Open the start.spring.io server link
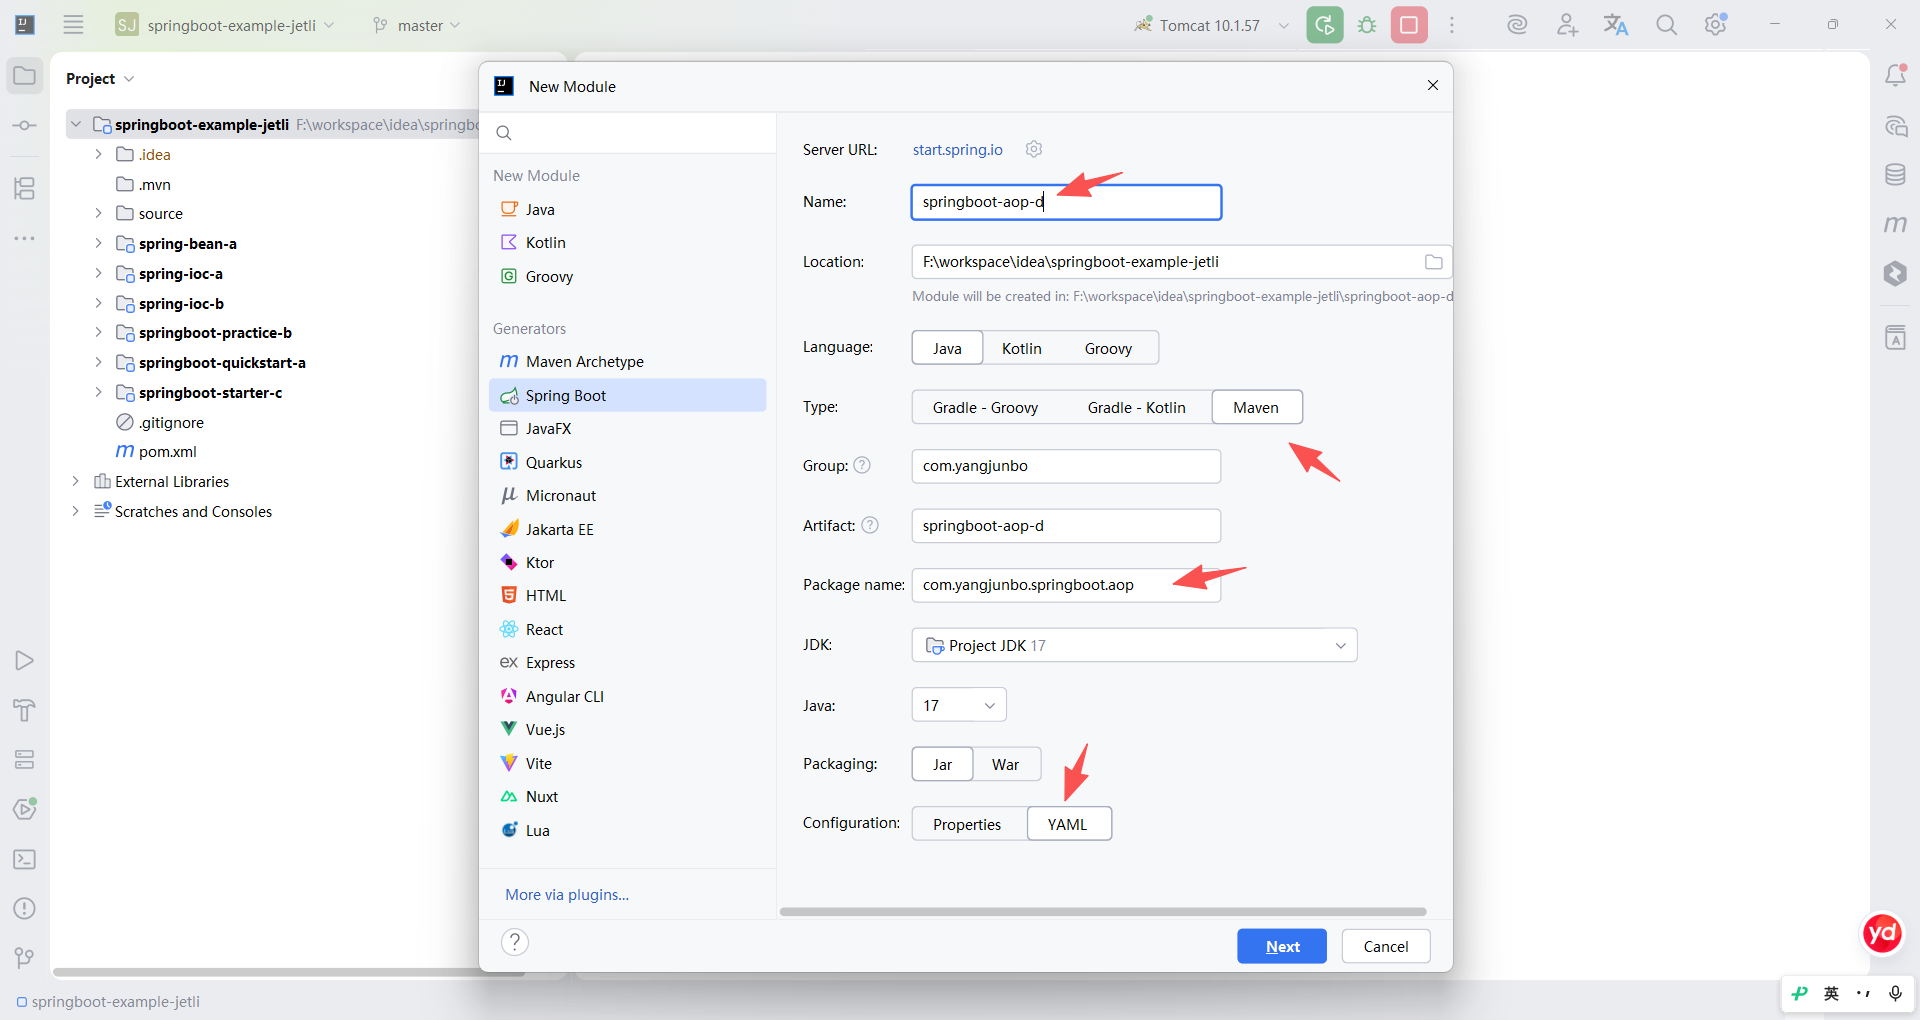Screen dimensions: 1920x1020 click(x=958, y=150)
